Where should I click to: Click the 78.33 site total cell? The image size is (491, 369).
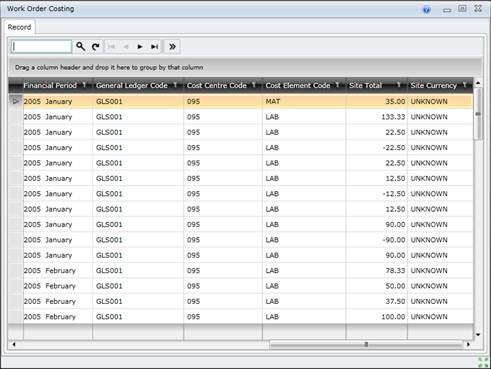click(x=377, y=270)
